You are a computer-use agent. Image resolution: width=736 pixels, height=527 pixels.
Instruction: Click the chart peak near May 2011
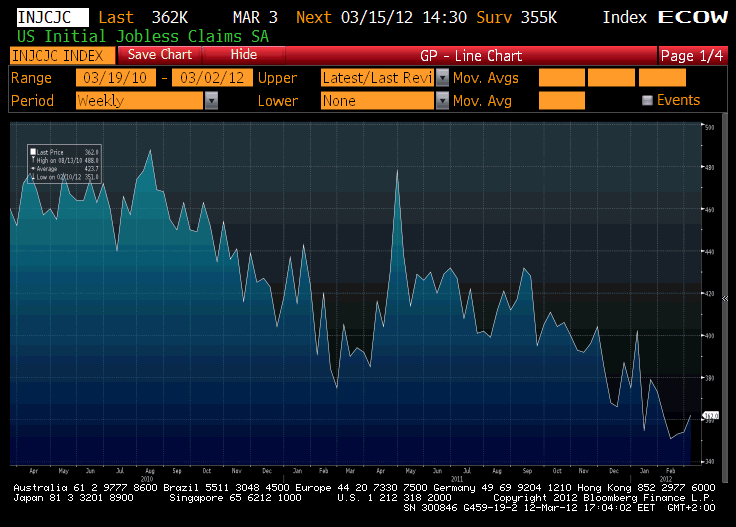coord(397,171)
